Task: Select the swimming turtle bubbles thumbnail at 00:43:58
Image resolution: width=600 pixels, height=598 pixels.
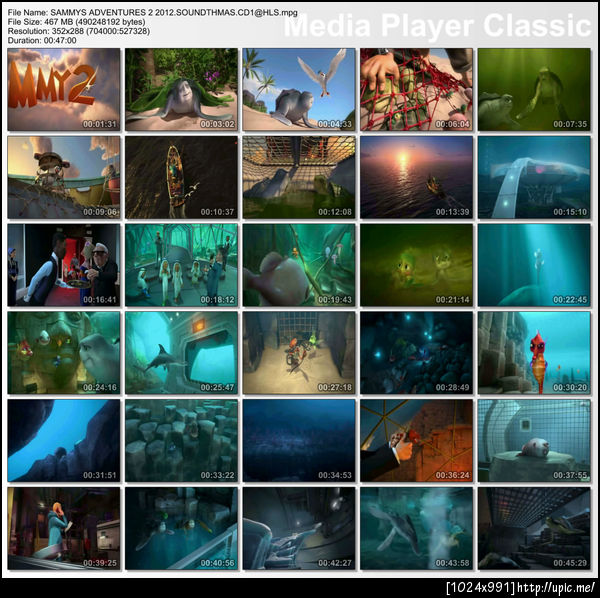Action: 416,528
